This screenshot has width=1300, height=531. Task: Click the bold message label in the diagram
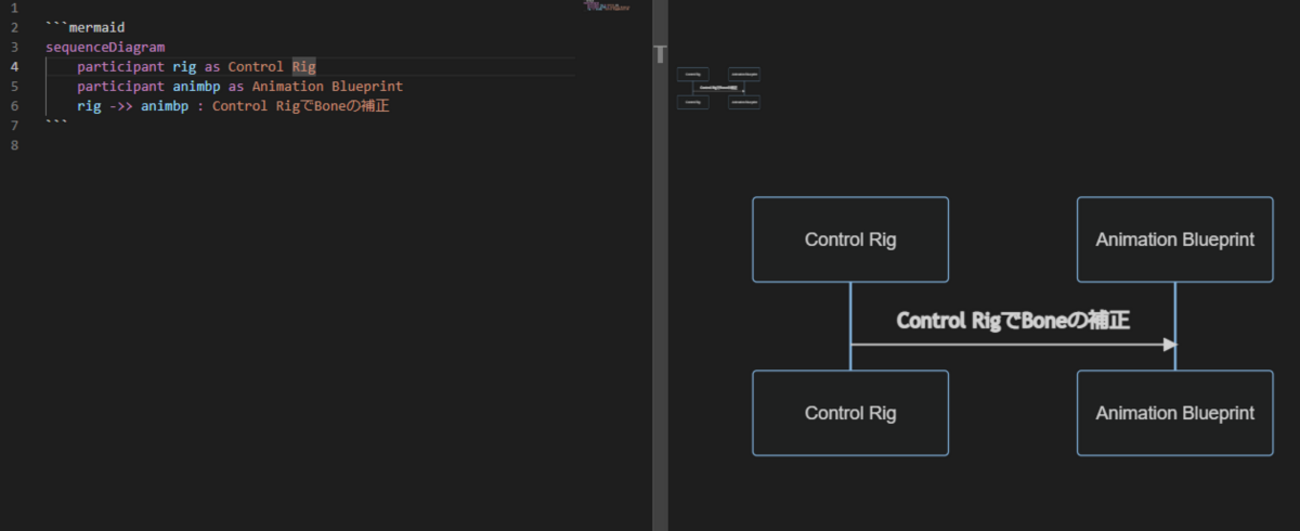[1012, 321]
